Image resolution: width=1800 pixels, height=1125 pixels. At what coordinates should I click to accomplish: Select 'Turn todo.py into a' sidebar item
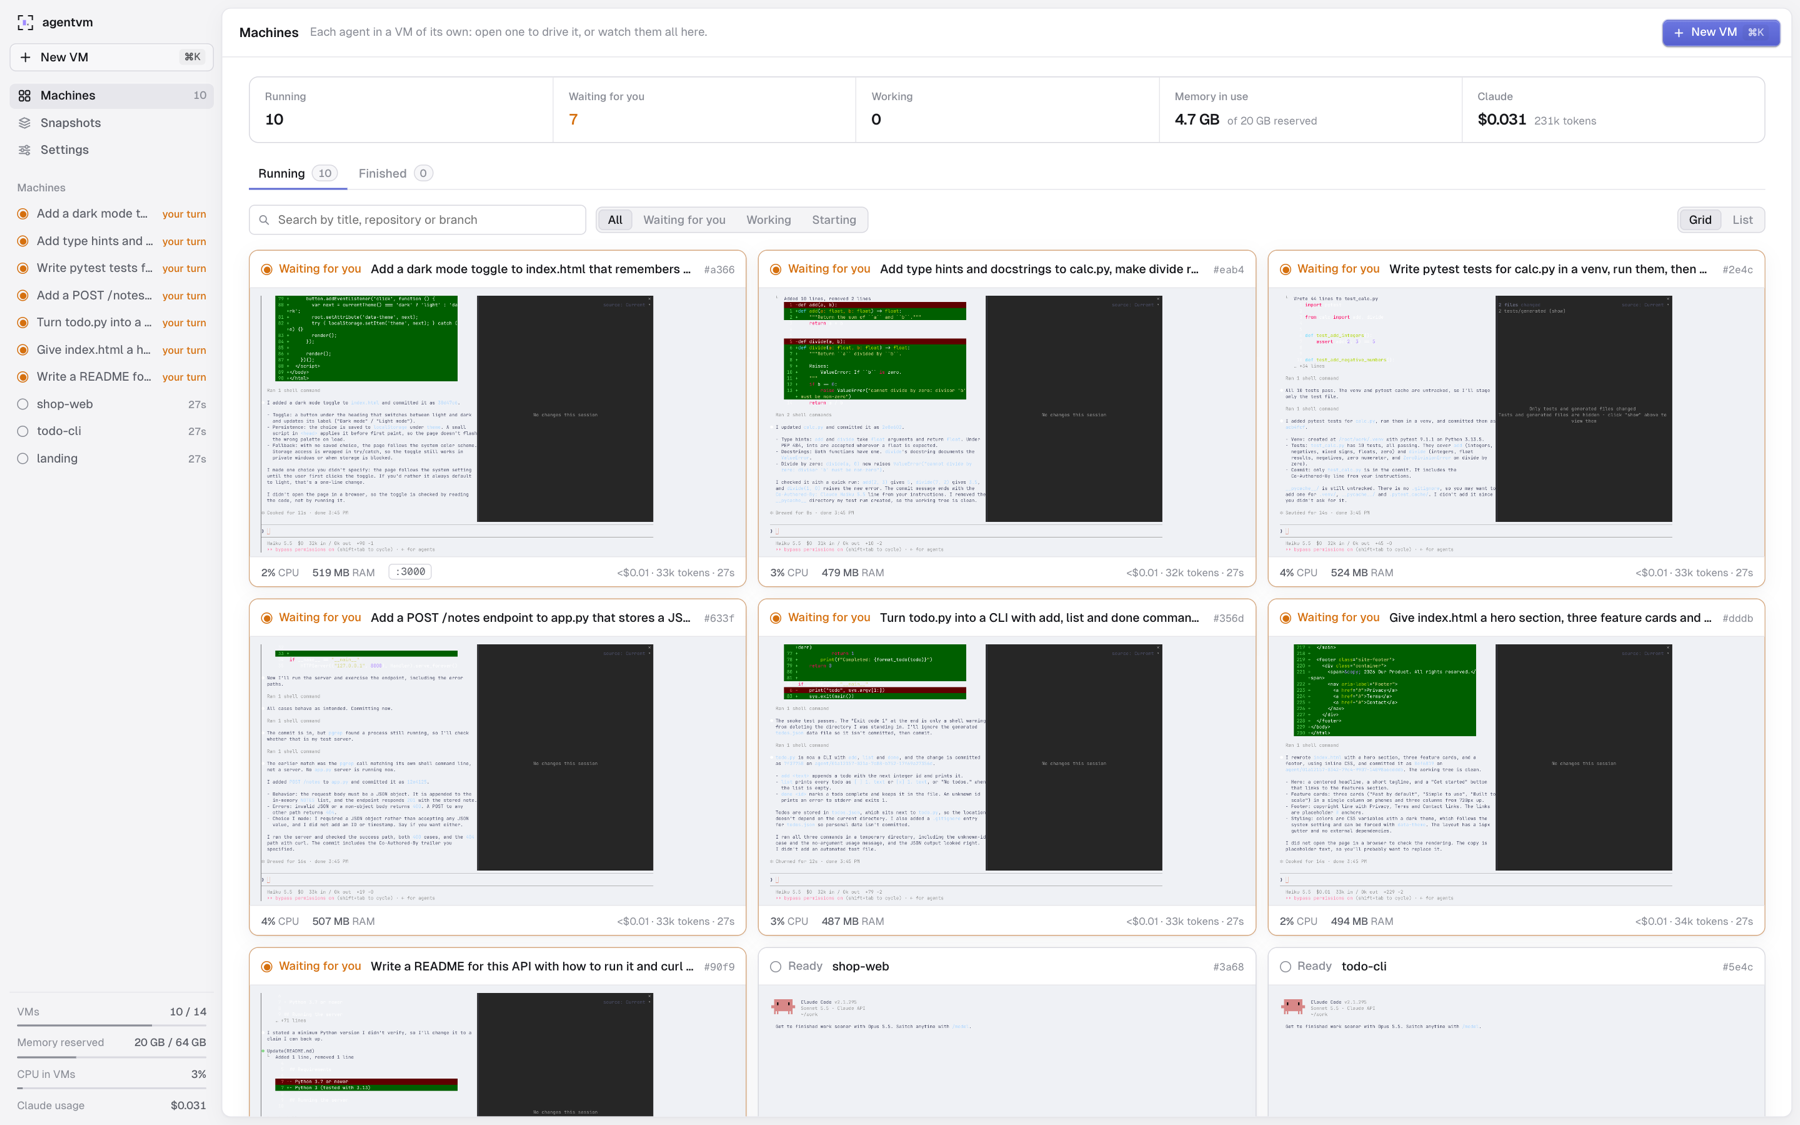point(111,323)
